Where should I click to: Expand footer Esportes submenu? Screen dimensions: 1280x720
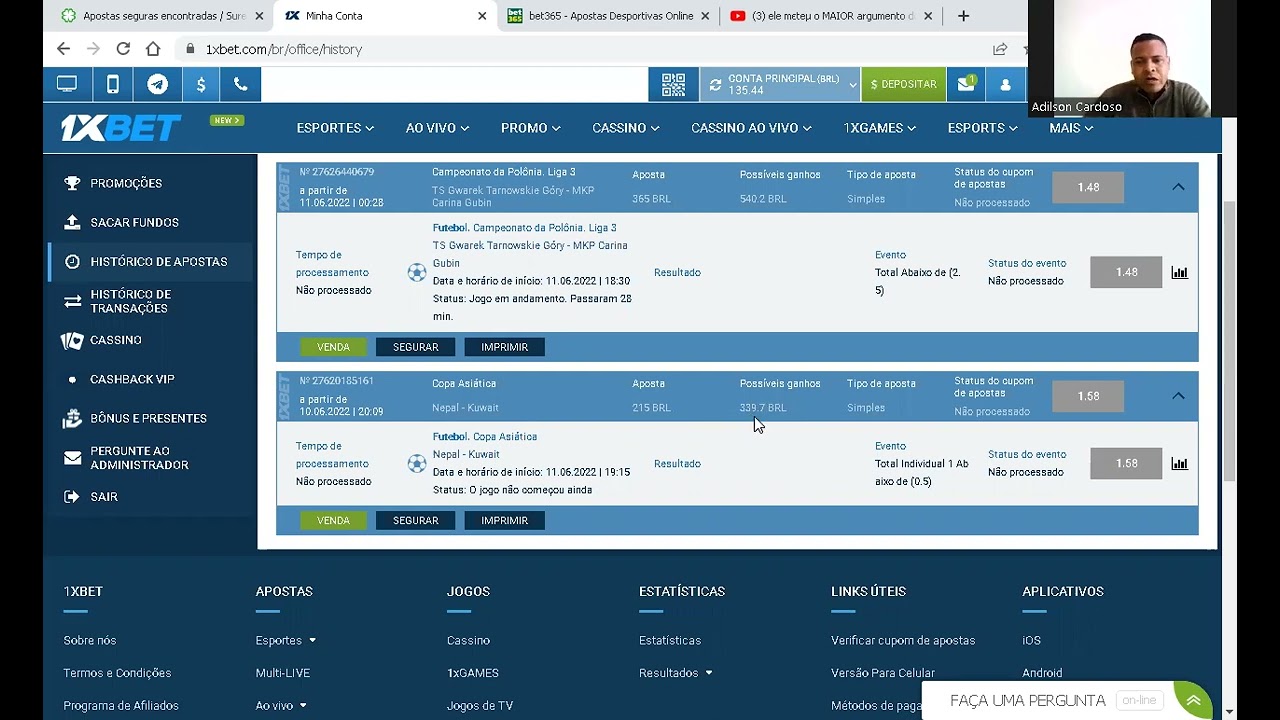(x=312, y=640)
